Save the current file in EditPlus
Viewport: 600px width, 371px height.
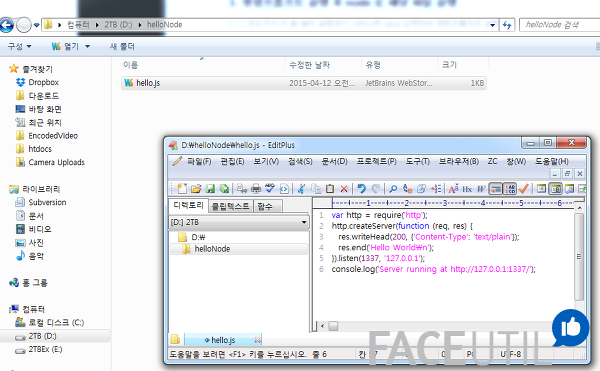(x=210, y=189)
